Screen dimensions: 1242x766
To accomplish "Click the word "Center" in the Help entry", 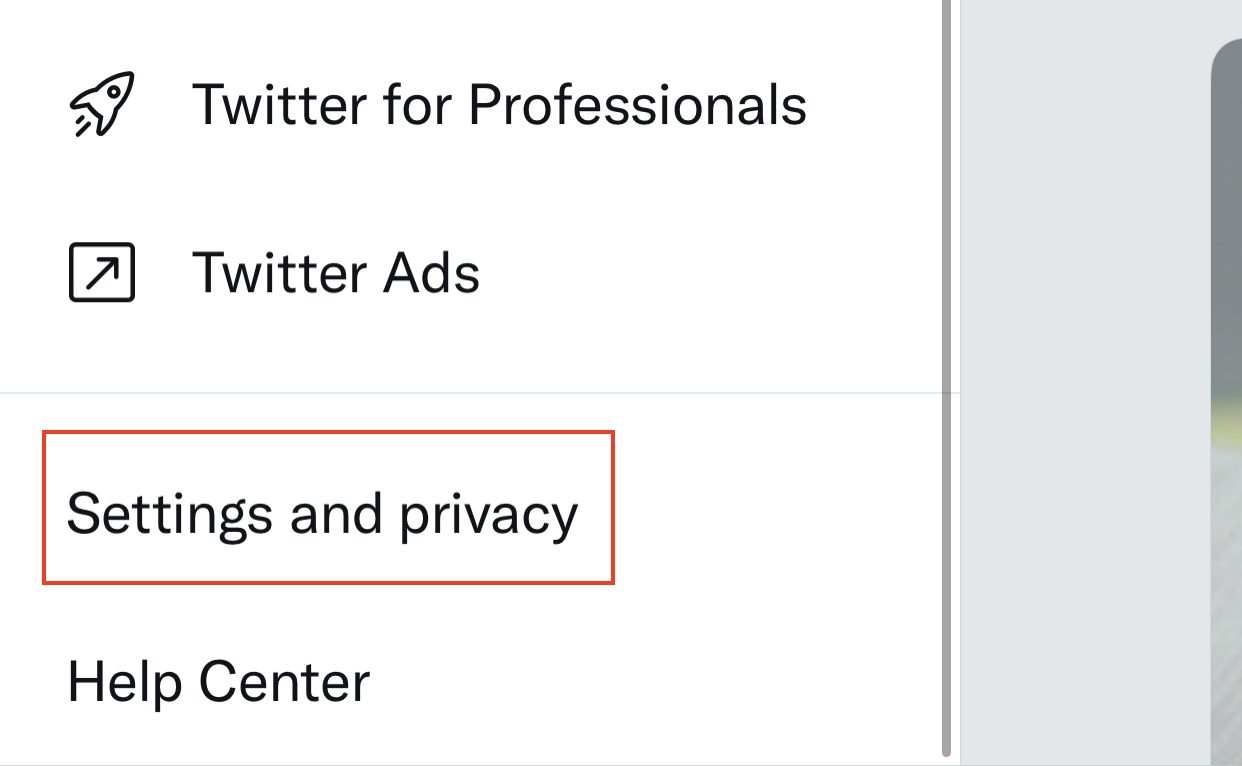I will (284, 682).
